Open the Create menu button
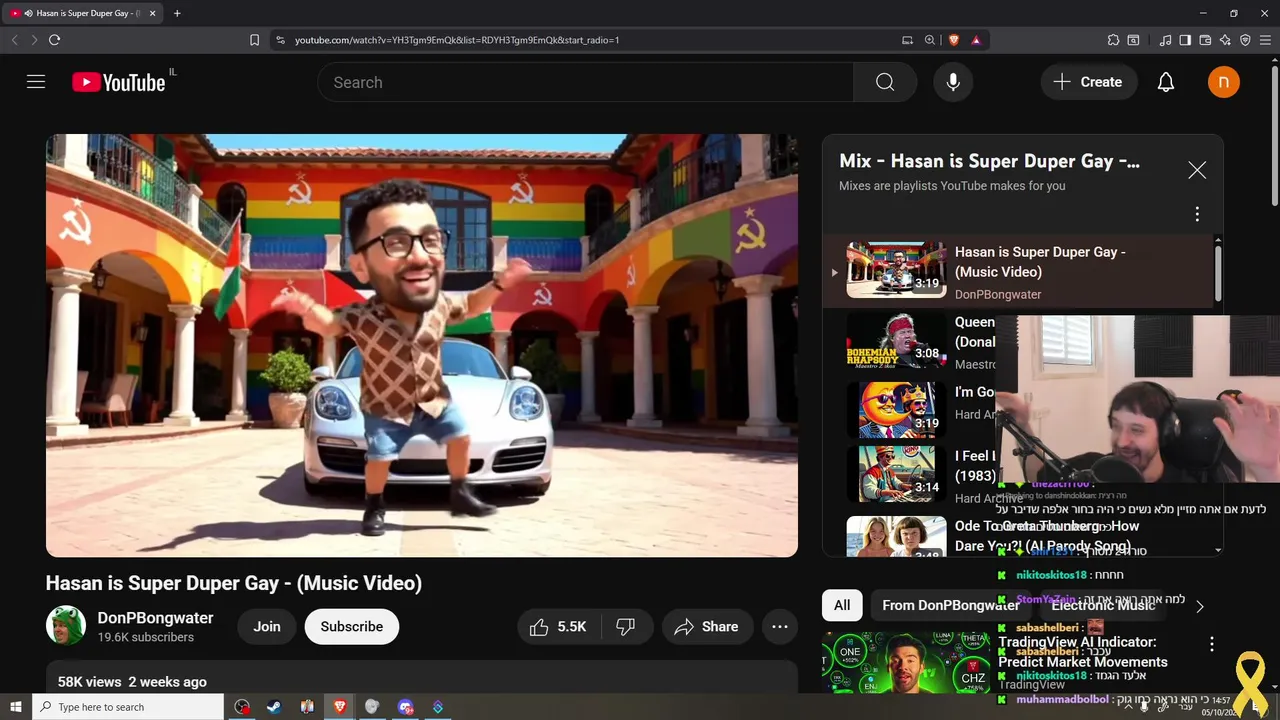This screenshot has height=720, width=1280. coord(1088,82)
